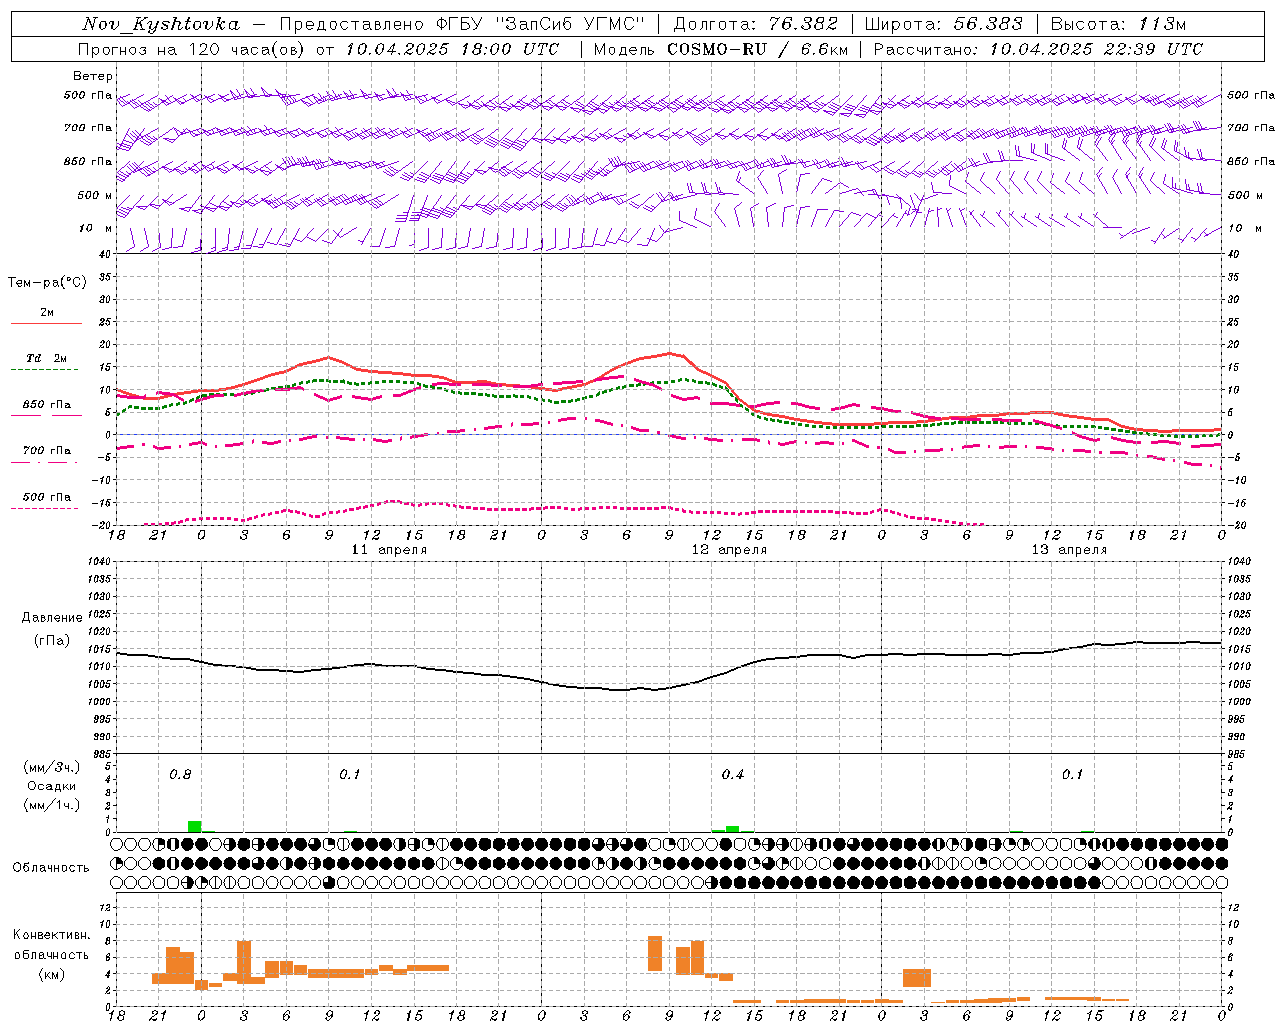
Task: Click the Конвективн. convective cloud label
Action: pyautogui.click(x=51, y=935)
